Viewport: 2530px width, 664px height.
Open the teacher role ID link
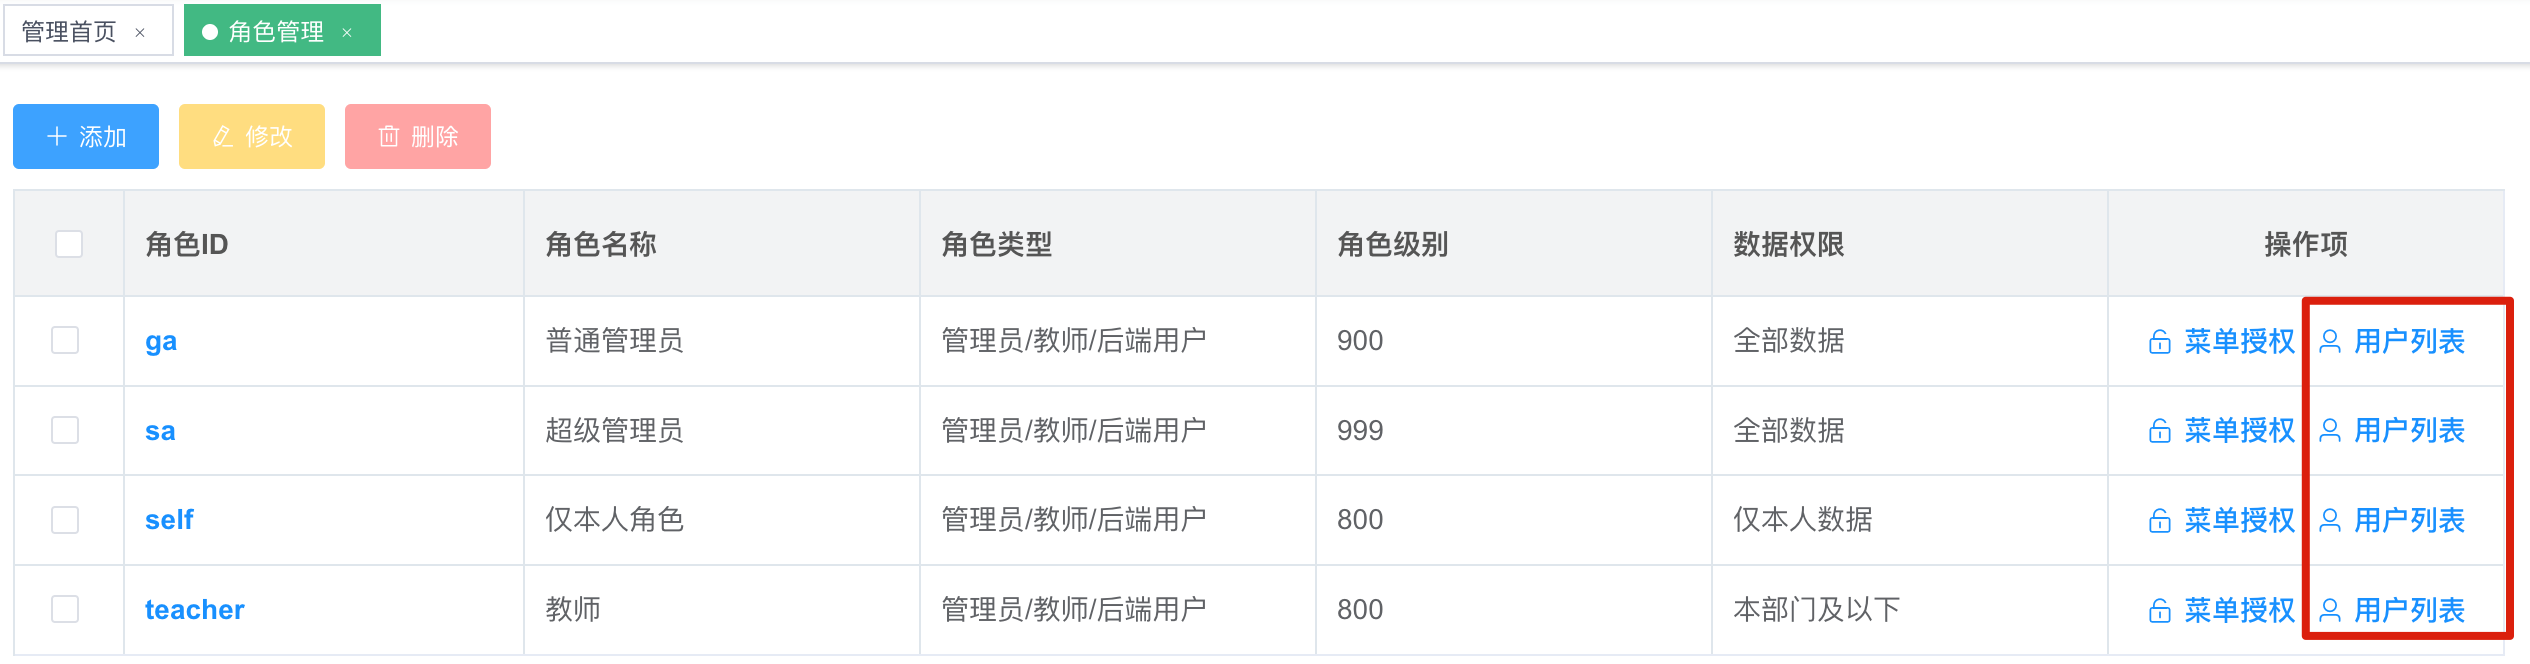click(194, 610)
